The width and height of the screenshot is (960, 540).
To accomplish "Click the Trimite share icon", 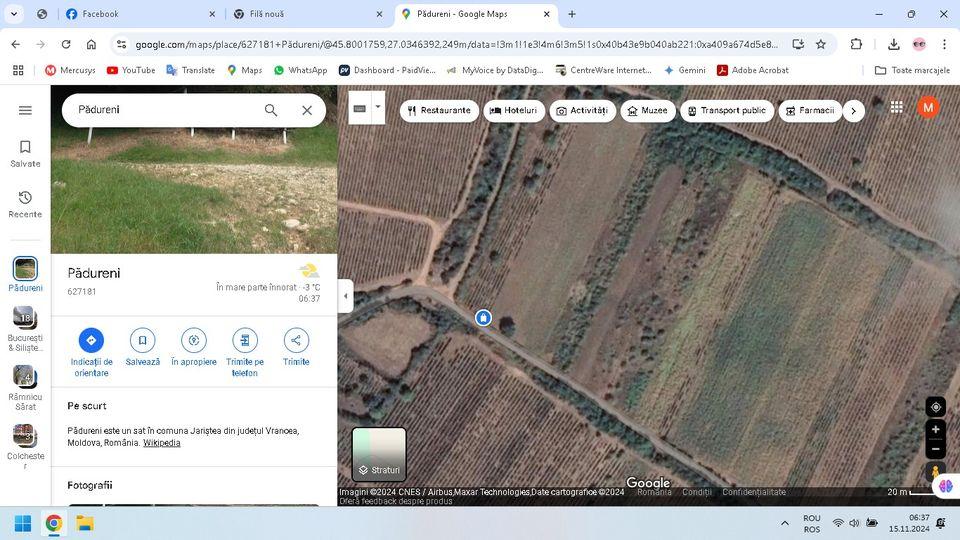I will point(296,340).
